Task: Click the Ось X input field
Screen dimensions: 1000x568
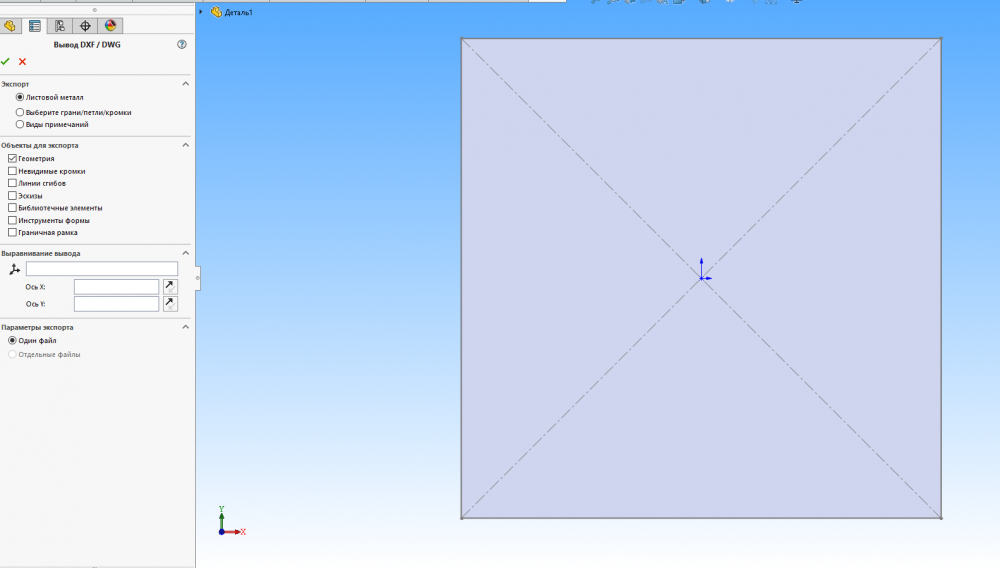Action: coord(116,287)
